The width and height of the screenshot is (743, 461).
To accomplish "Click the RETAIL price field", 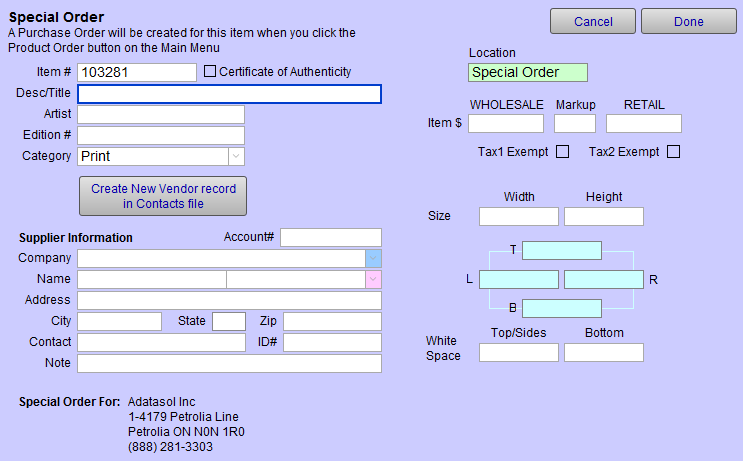I will [x=643, y=123].
